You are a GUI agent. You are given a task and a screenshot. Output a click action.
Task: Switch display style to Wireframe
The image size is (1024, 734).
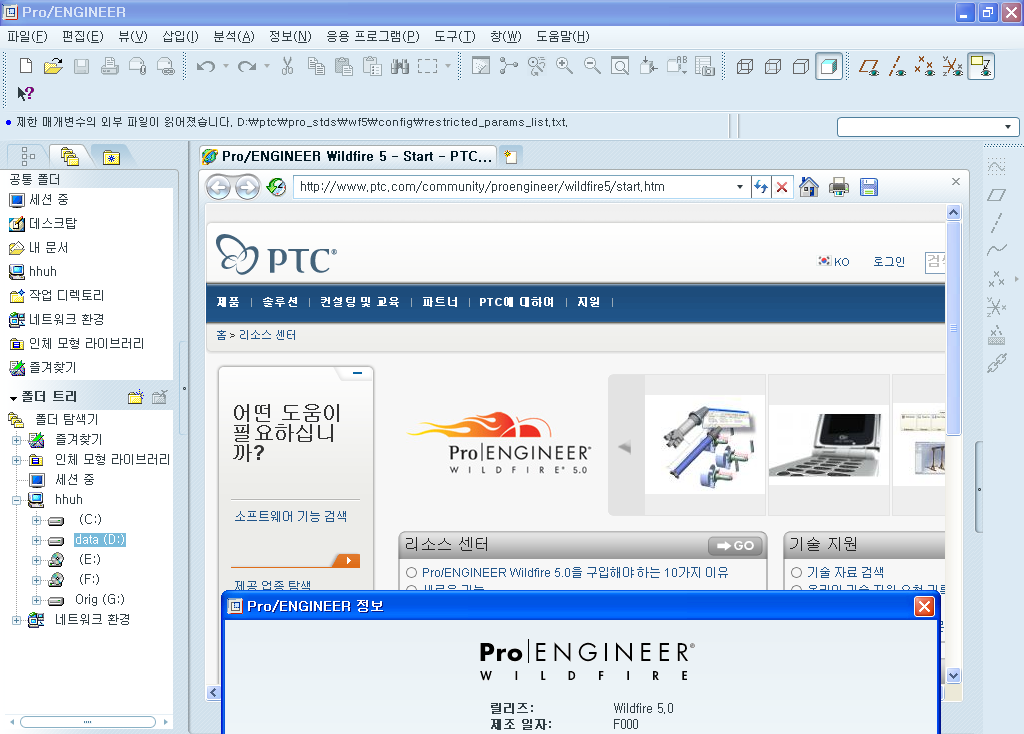(x=744, y=66)
